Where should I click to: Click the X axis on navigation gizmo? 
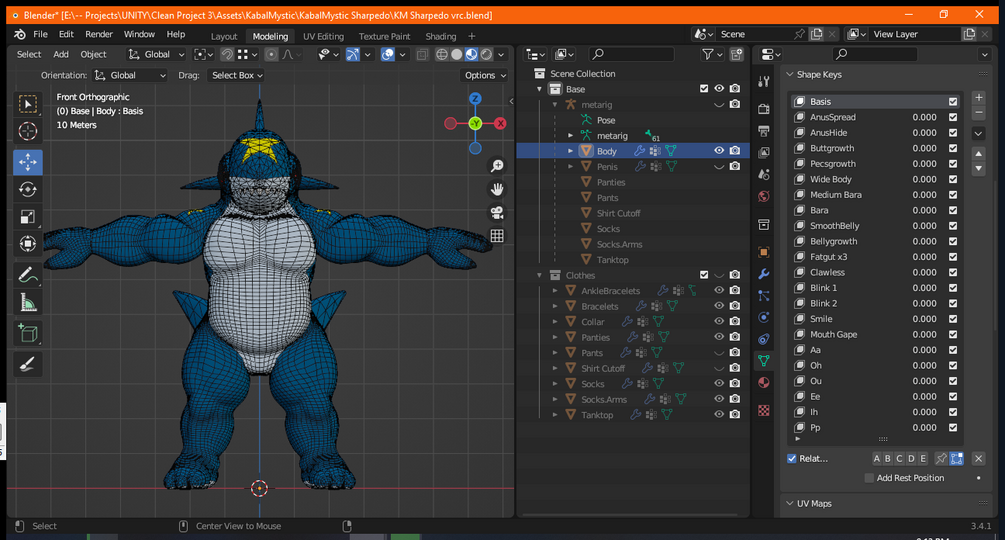pos(500,123)
